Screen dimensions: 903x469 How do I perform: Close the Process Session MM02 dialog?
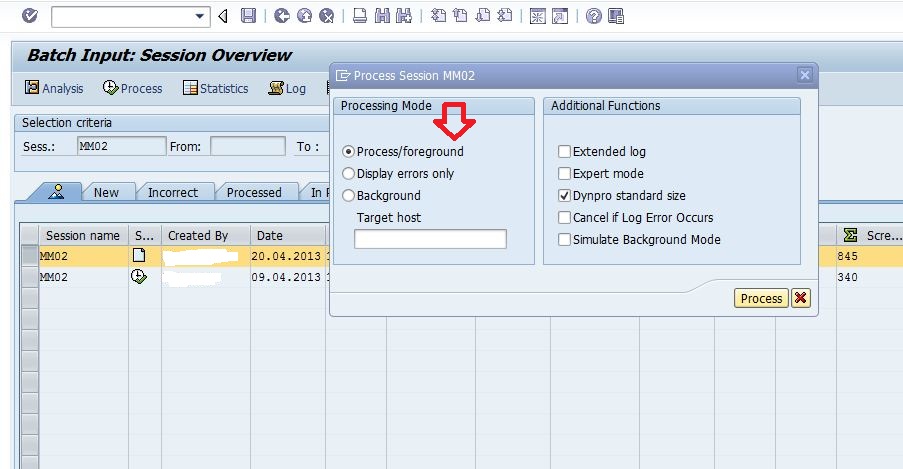pyautogui.click(x=805, y=75)
